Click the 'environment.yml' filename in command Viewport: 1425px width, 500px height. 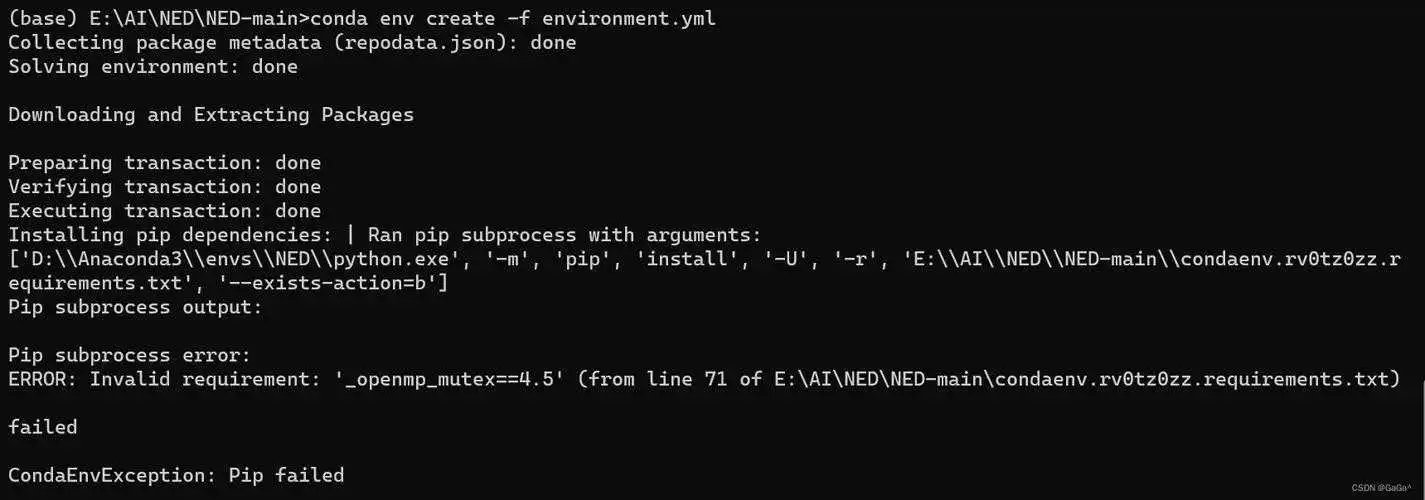point(629,19)
